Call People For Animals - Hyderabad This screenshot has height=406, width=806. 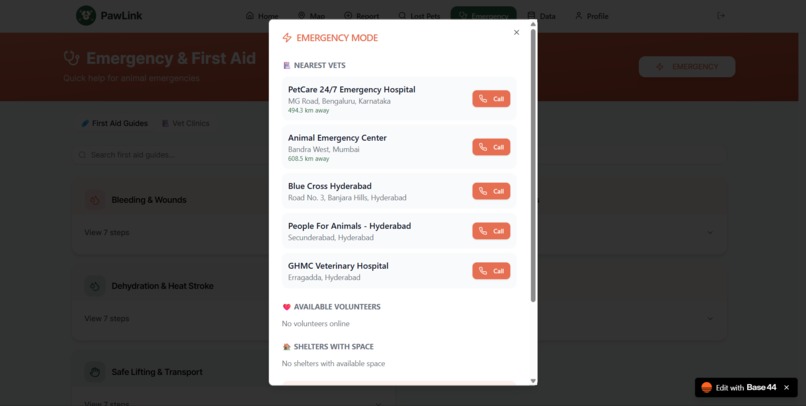coord(491,231)
